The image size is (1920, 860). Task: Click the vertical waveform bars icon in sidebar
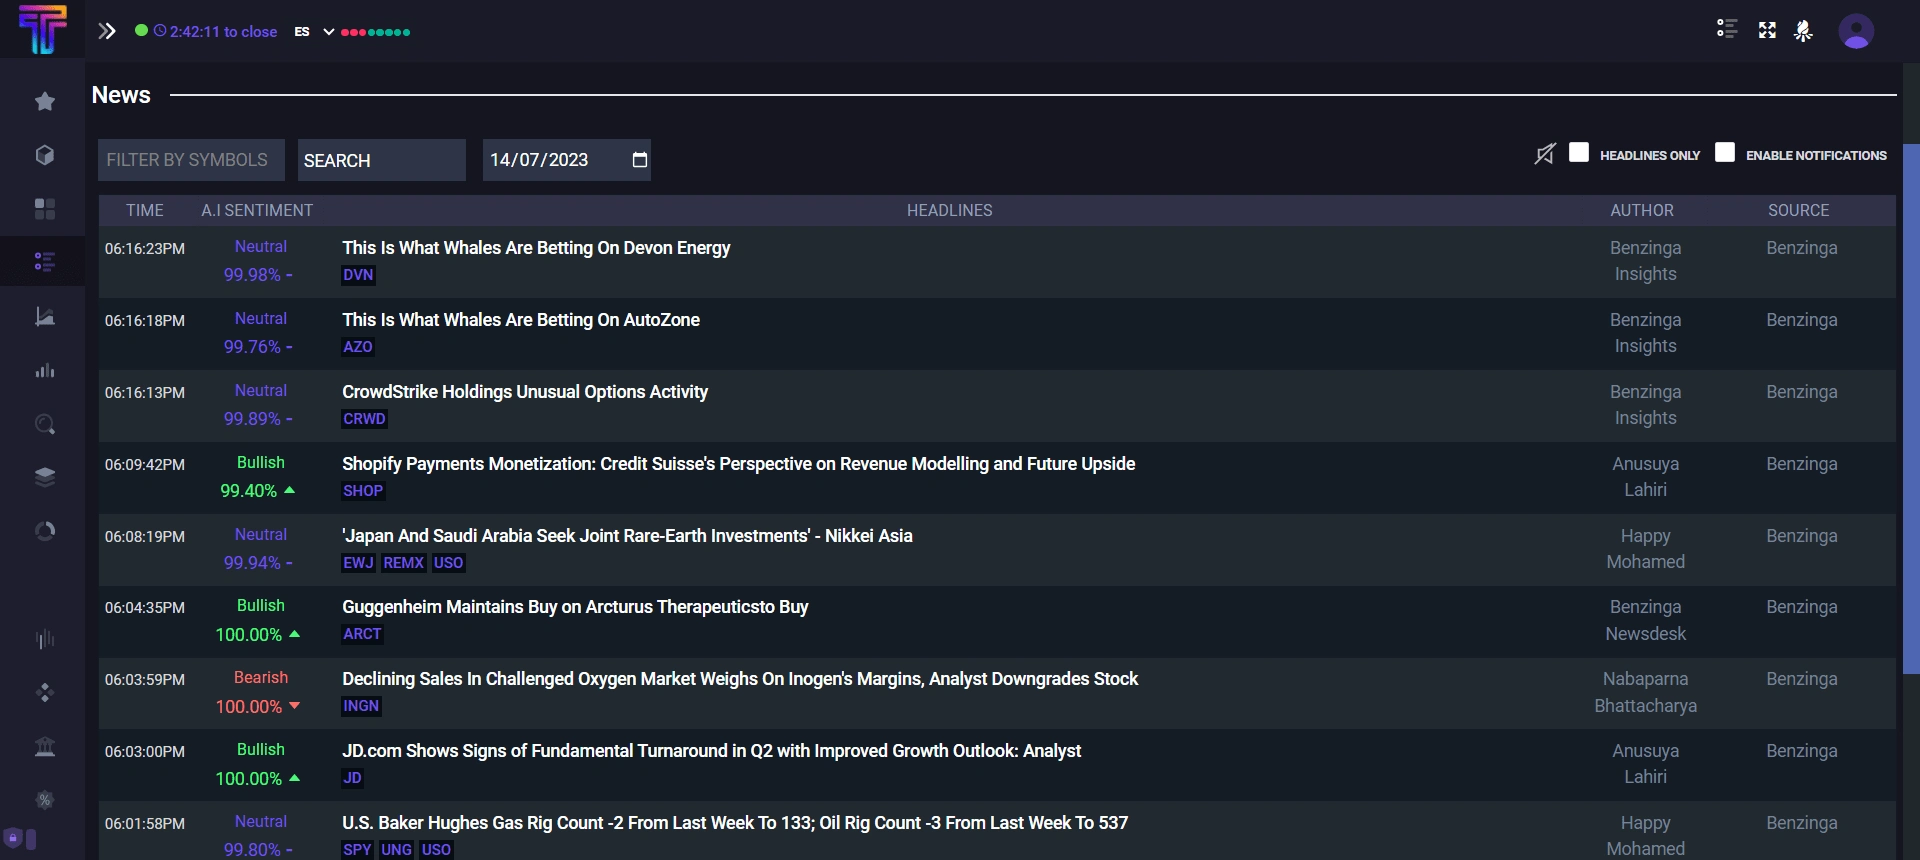point(44,639)
